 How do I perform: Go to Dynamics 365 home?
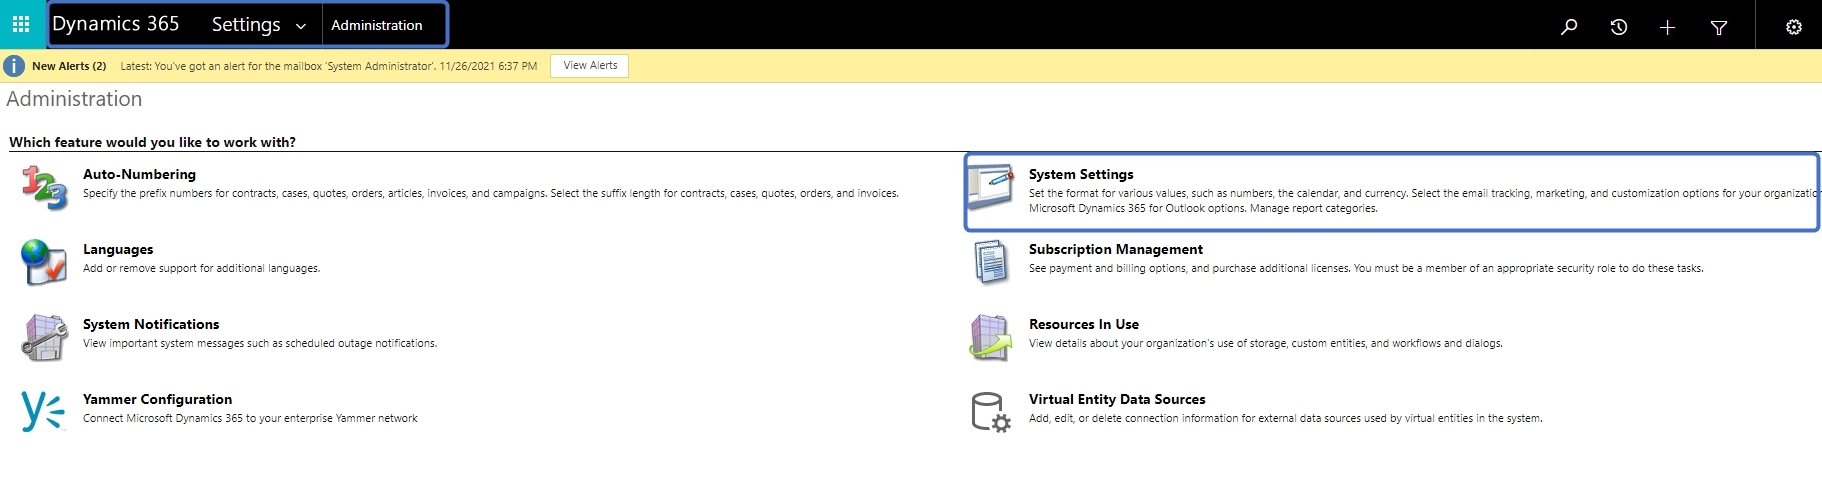[116, 24]
